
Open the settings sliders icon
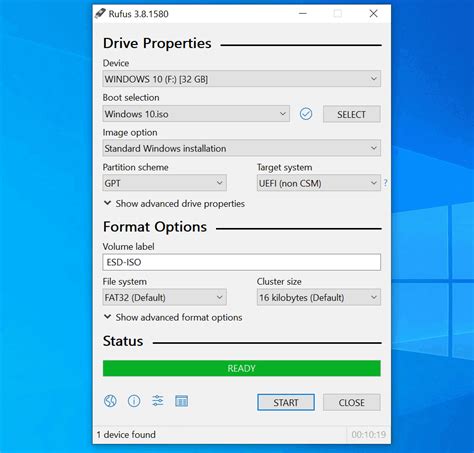coord(158,401)
